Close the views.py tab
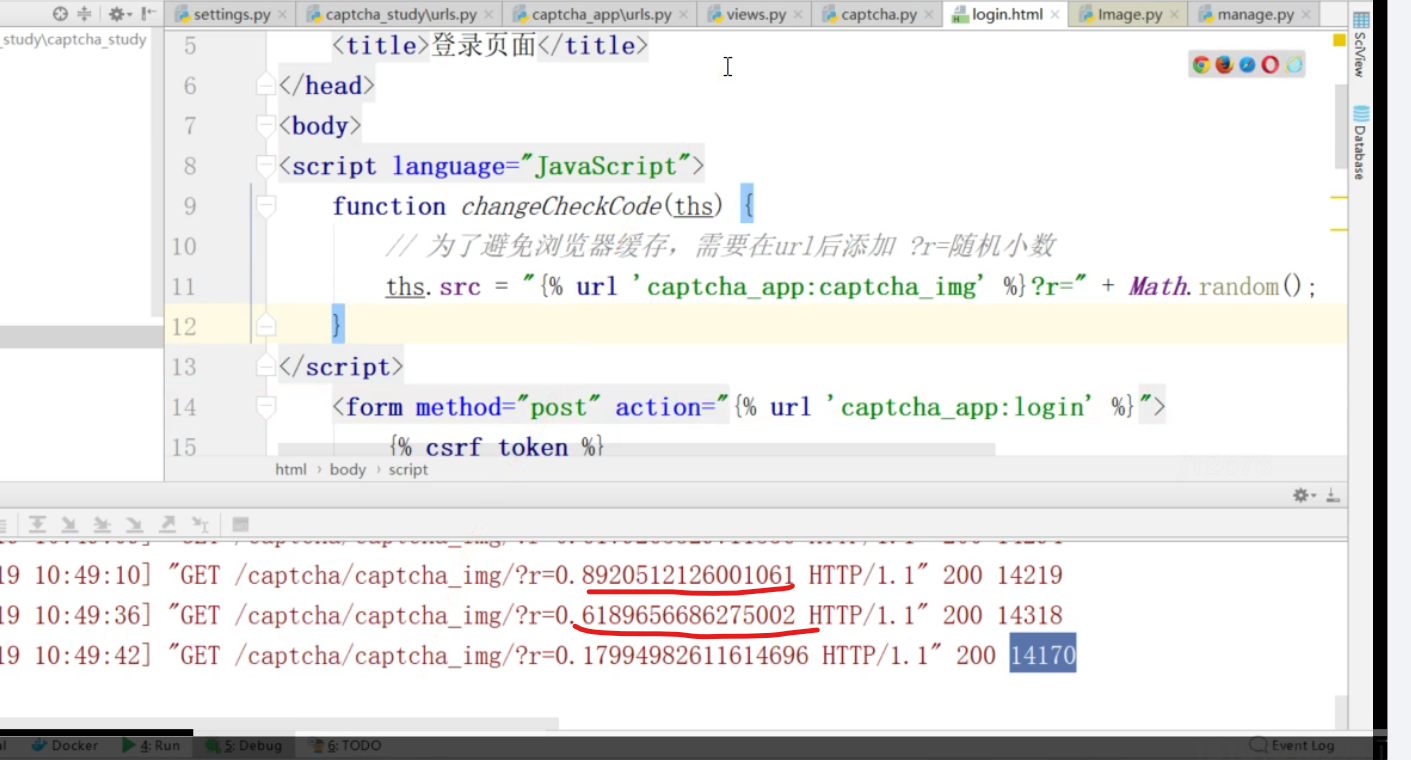1411x760 pixels. [x=798, y=15]
